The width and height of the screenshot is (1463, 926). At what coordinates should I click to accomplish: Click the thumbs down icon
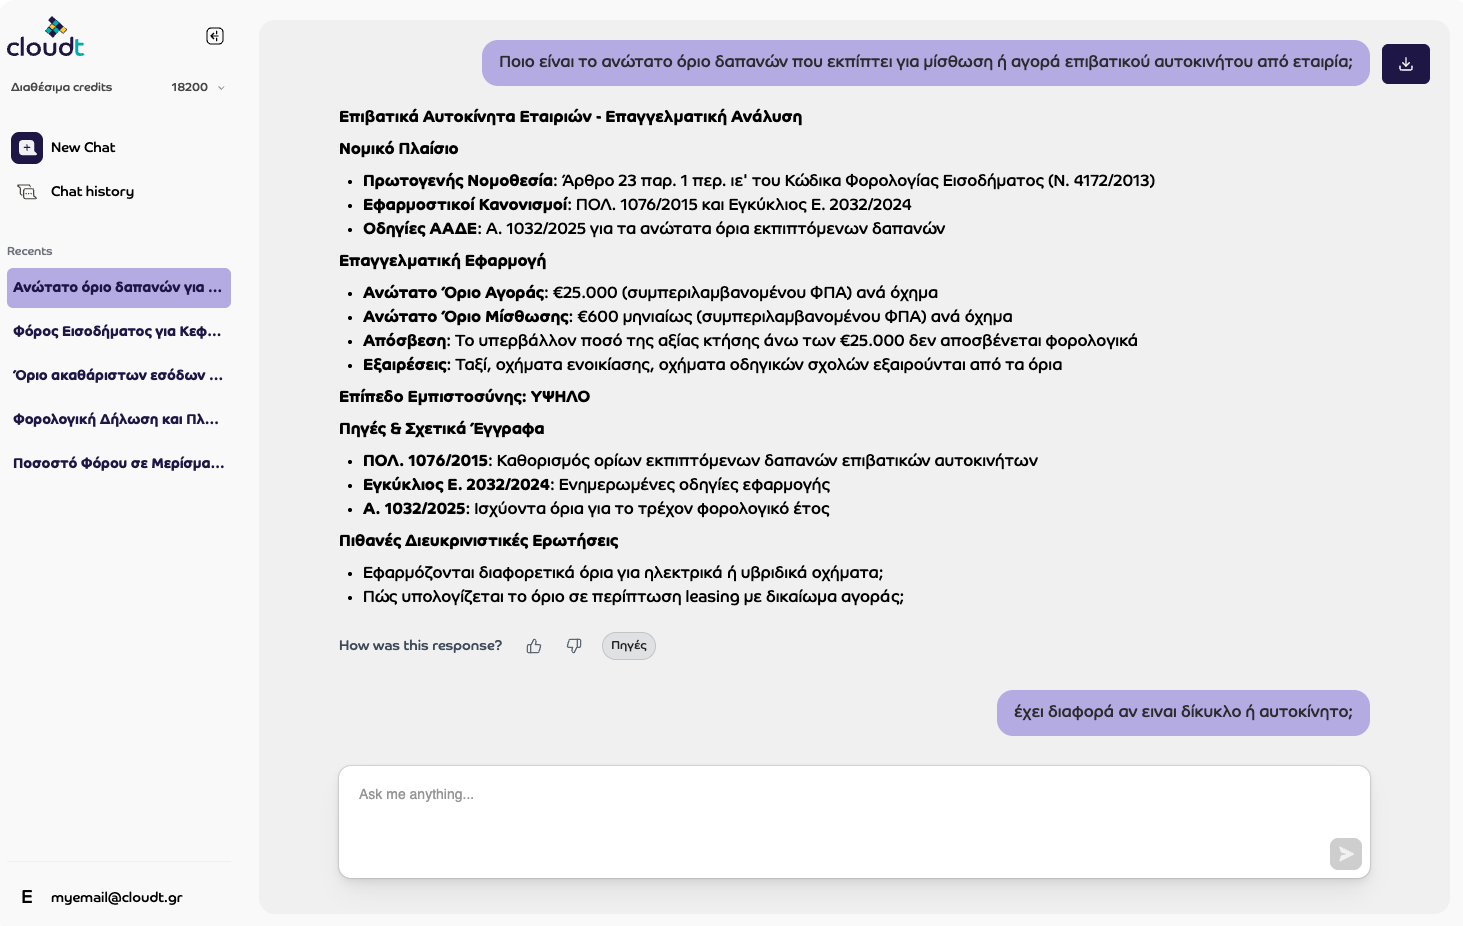click(574, 646)
